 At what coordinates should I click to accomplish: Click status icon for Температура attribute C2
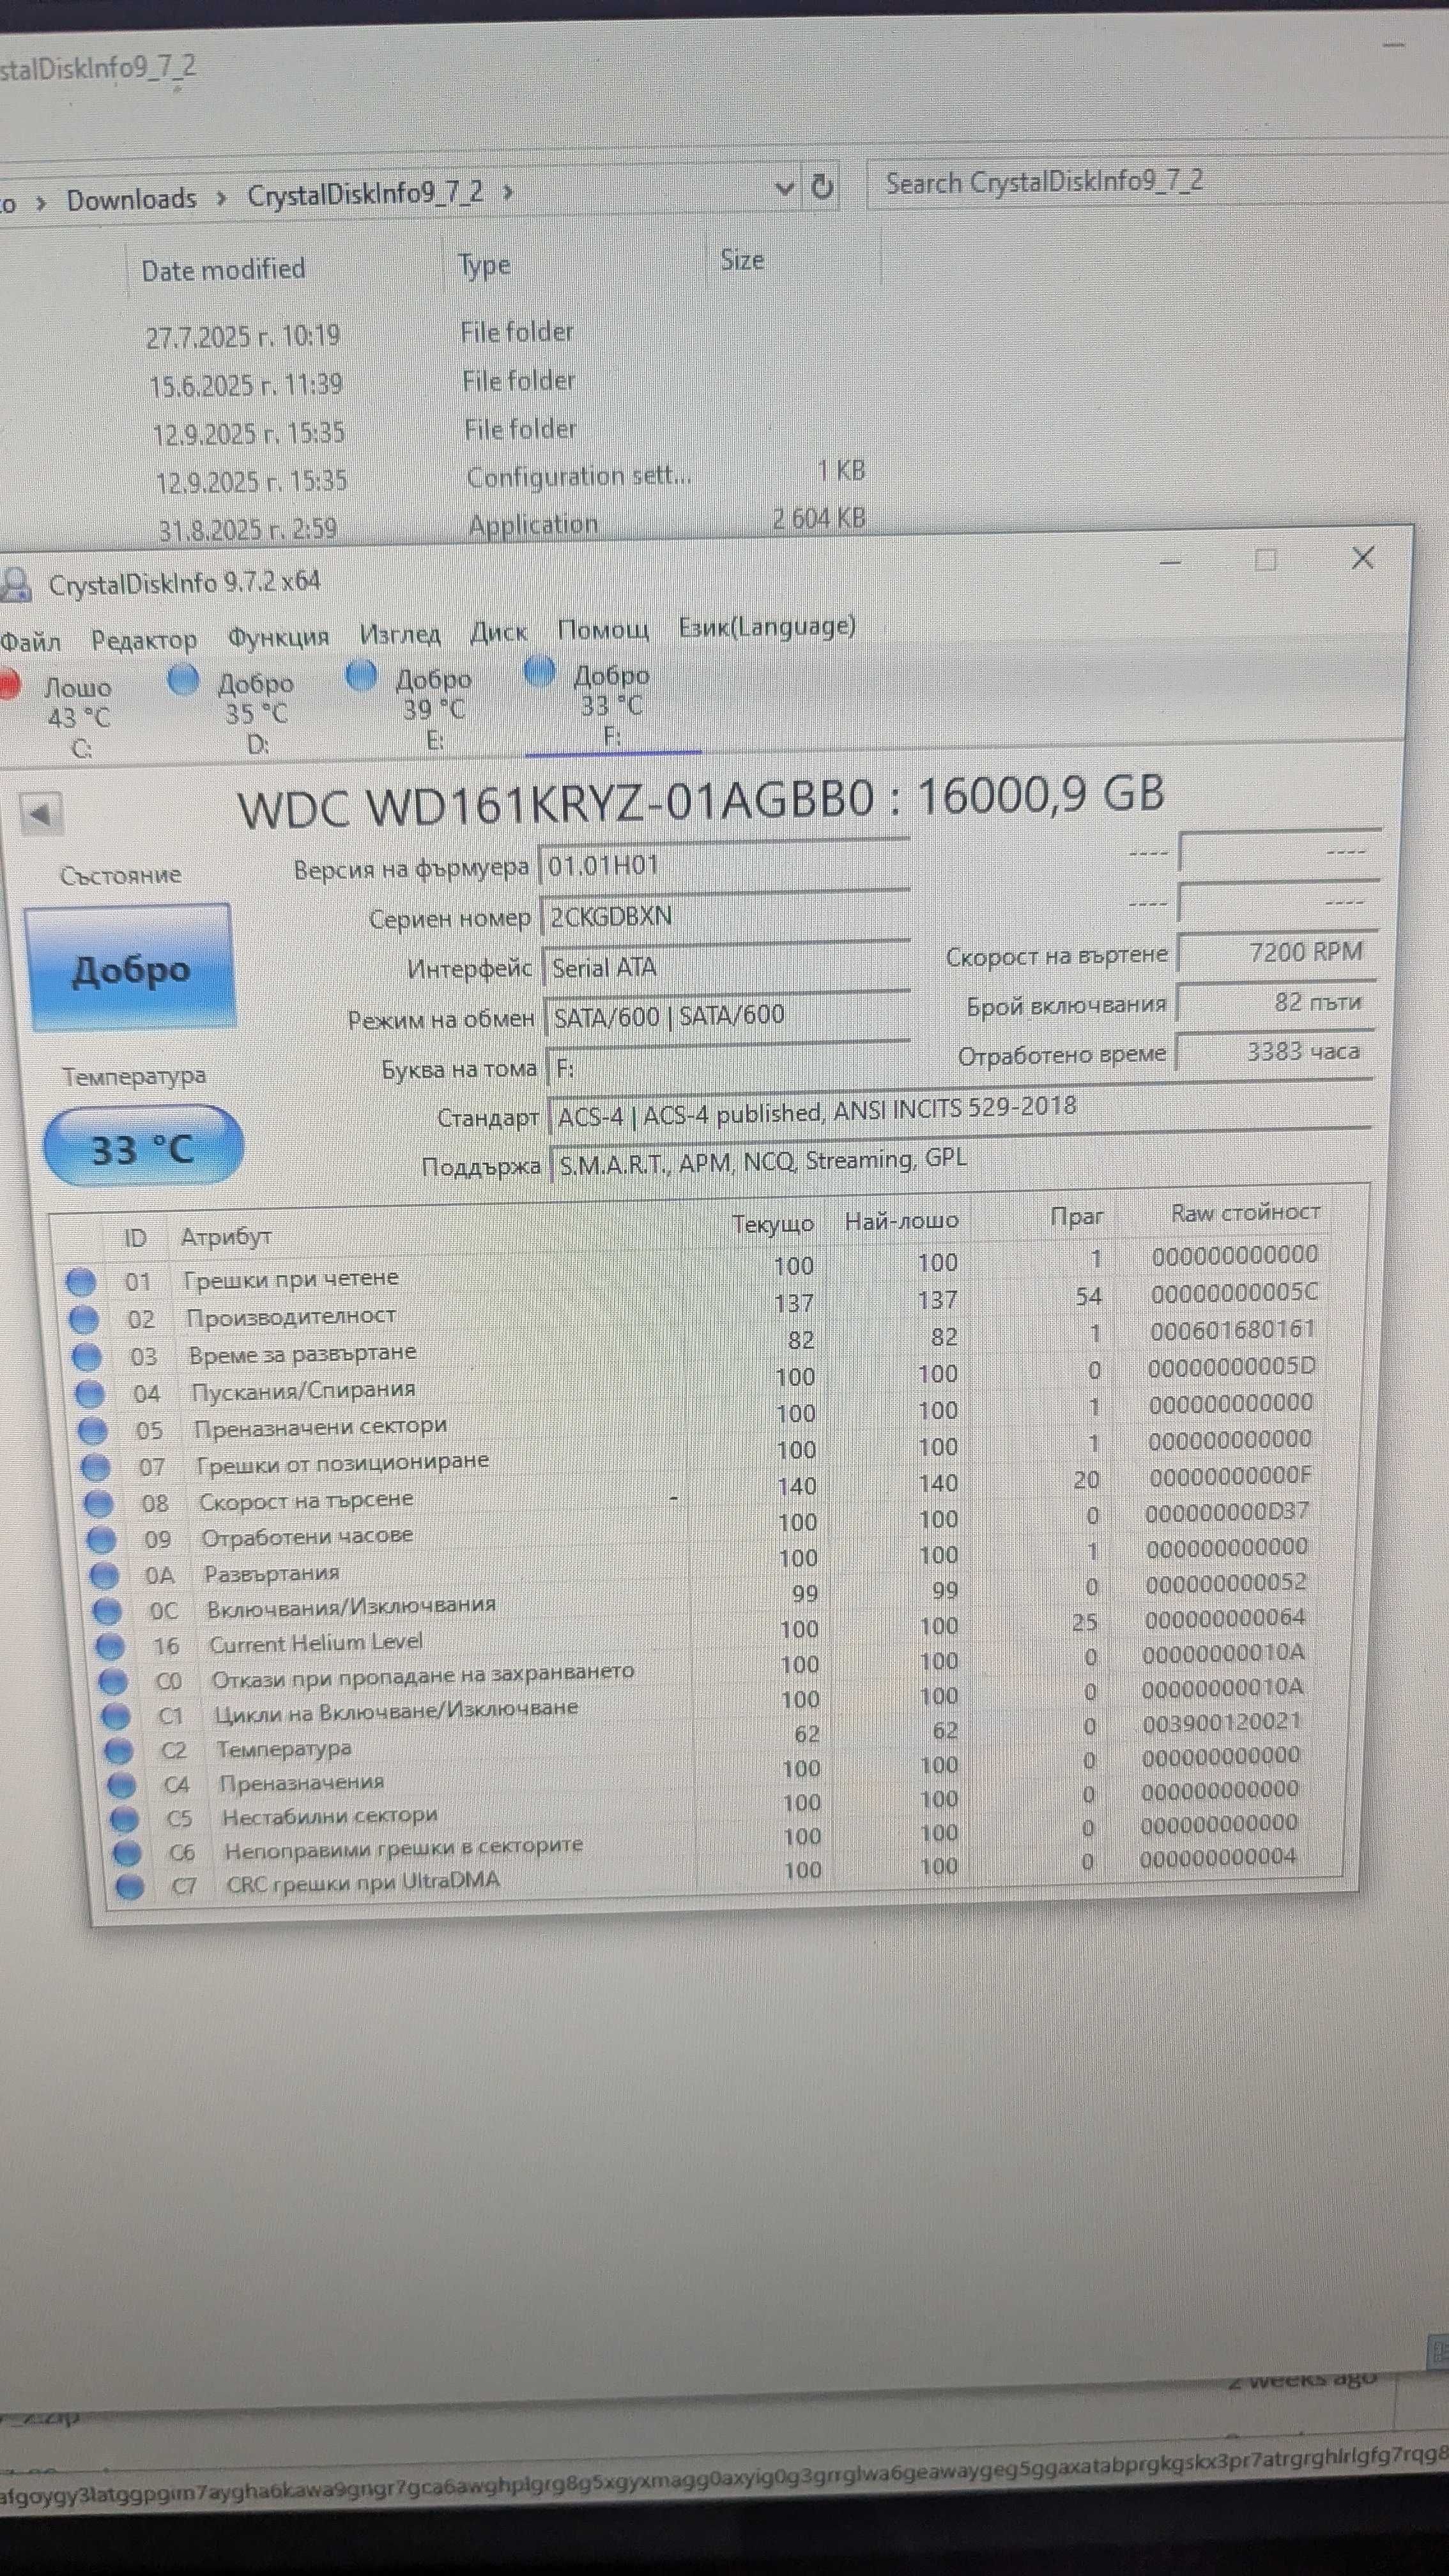(x=119, y=1751)
